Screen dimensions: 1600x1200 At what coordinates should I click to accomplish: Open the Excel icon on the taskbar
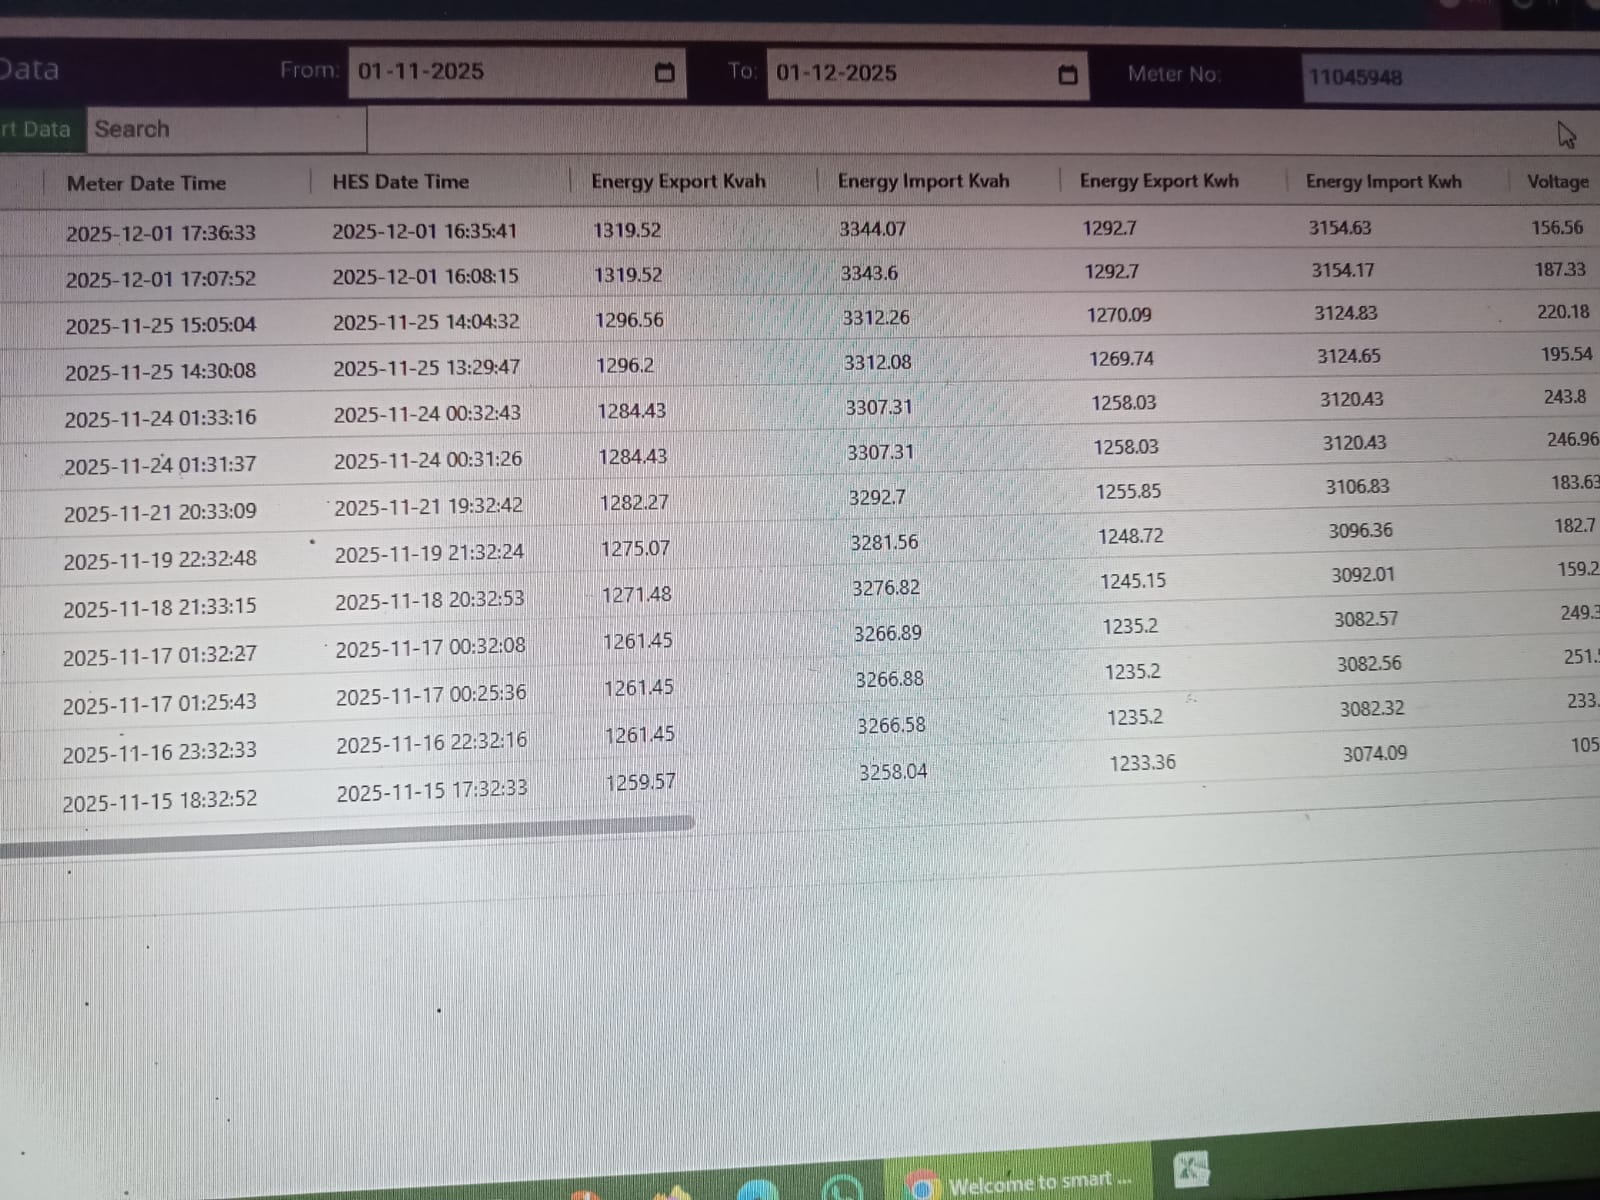(1191, 1168)
